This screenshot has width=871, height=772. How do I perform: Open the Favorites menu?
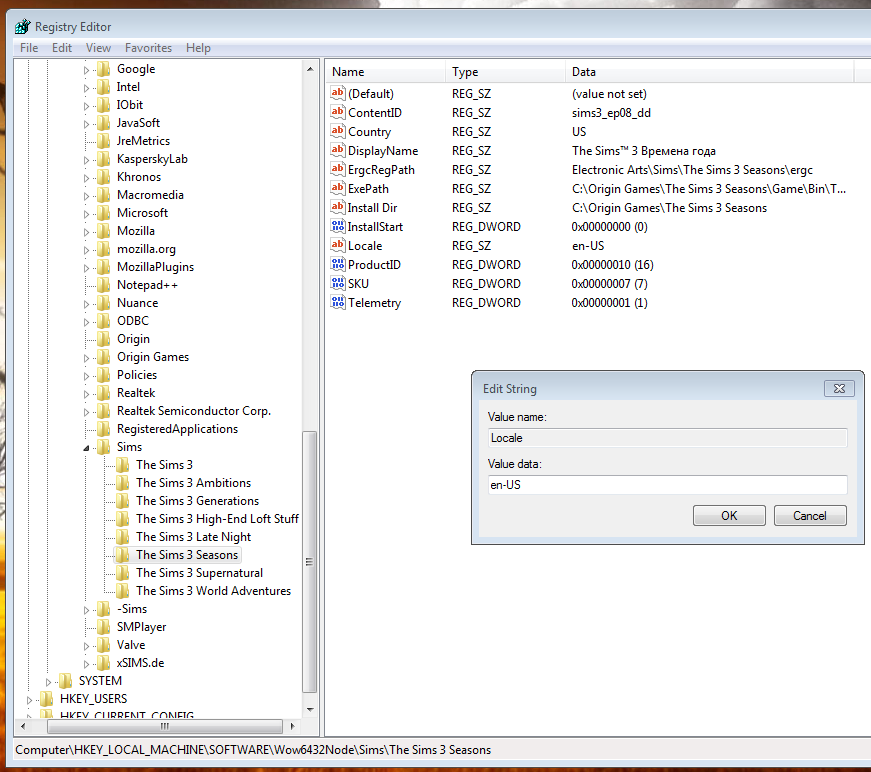click(x=148, y=48)
